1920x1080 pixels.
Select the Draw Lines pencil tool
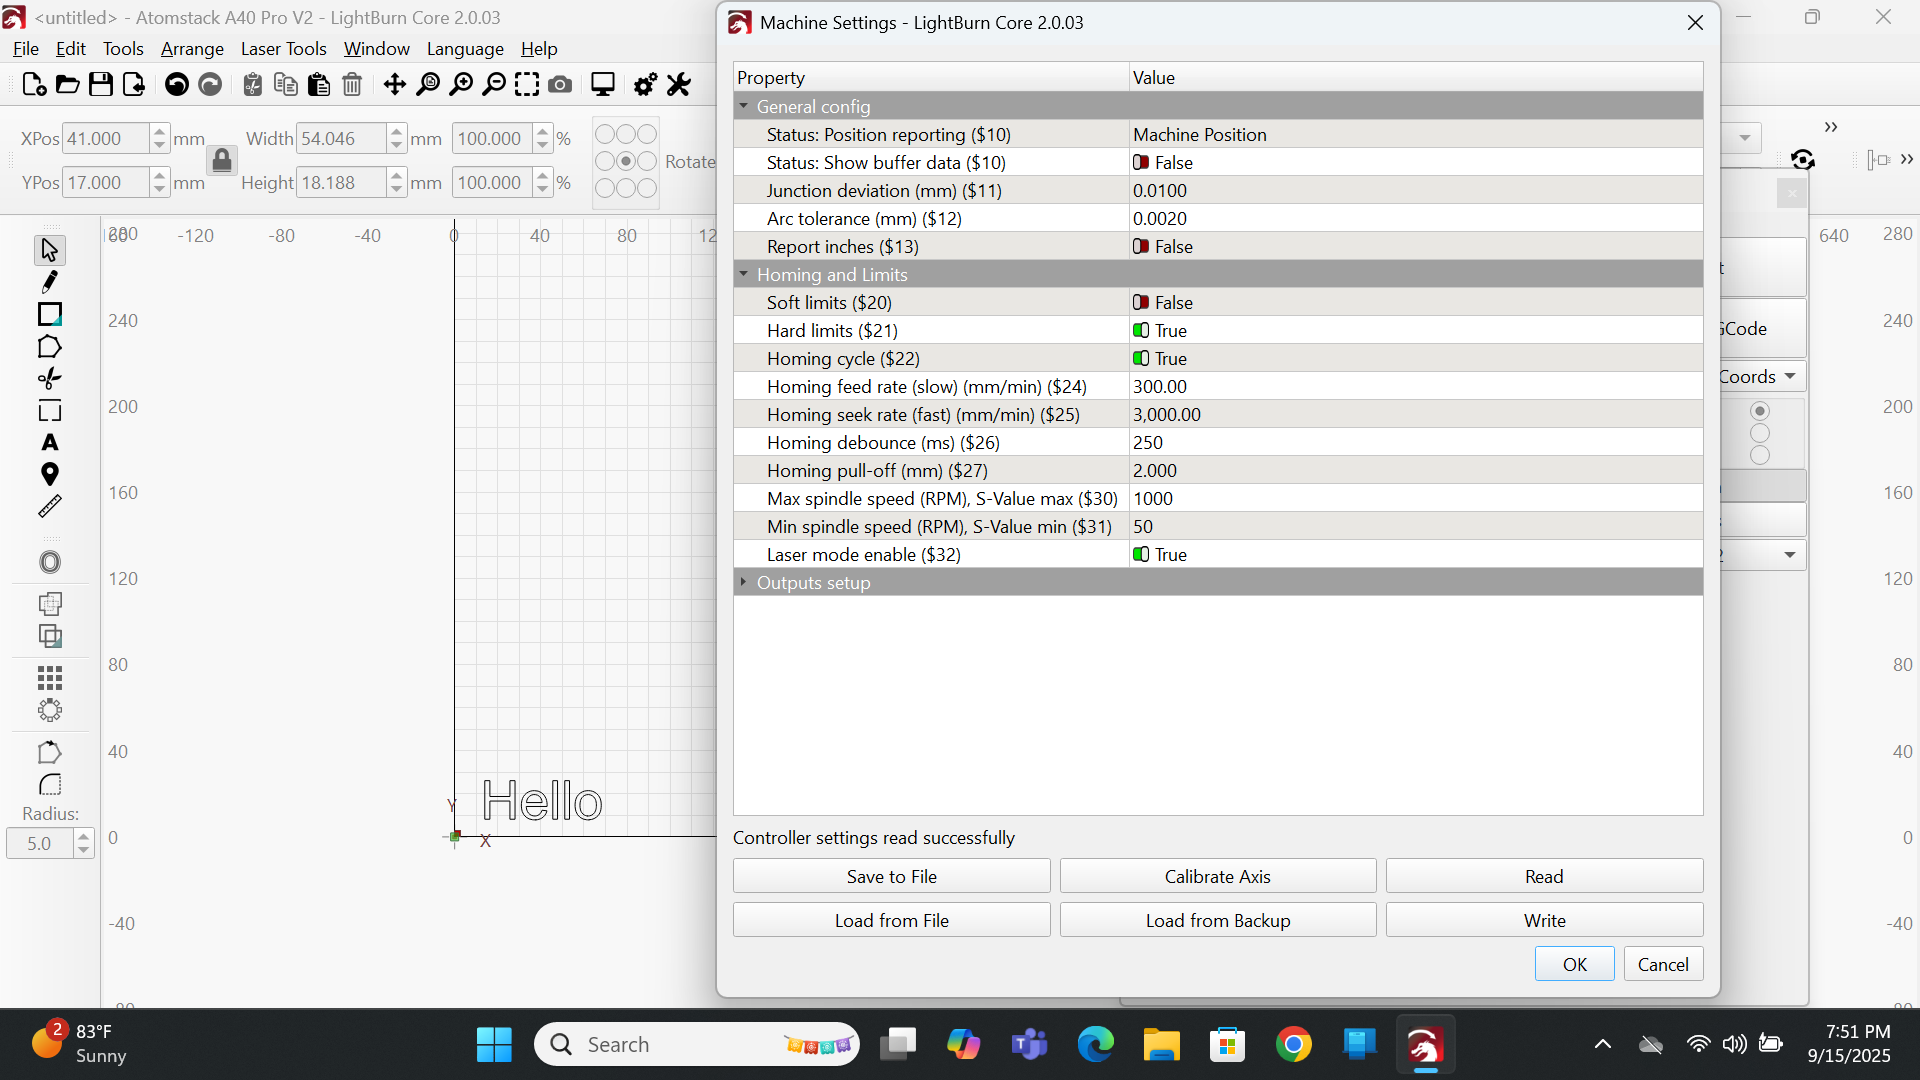coord(49,282)
